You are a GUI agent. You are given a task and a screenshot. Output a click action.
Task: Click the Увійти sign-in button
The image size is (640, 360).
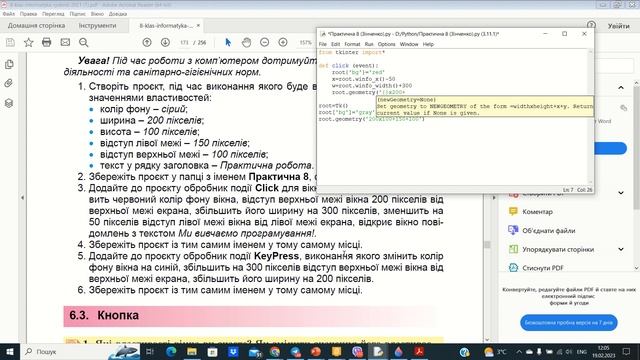pos(618,26)
